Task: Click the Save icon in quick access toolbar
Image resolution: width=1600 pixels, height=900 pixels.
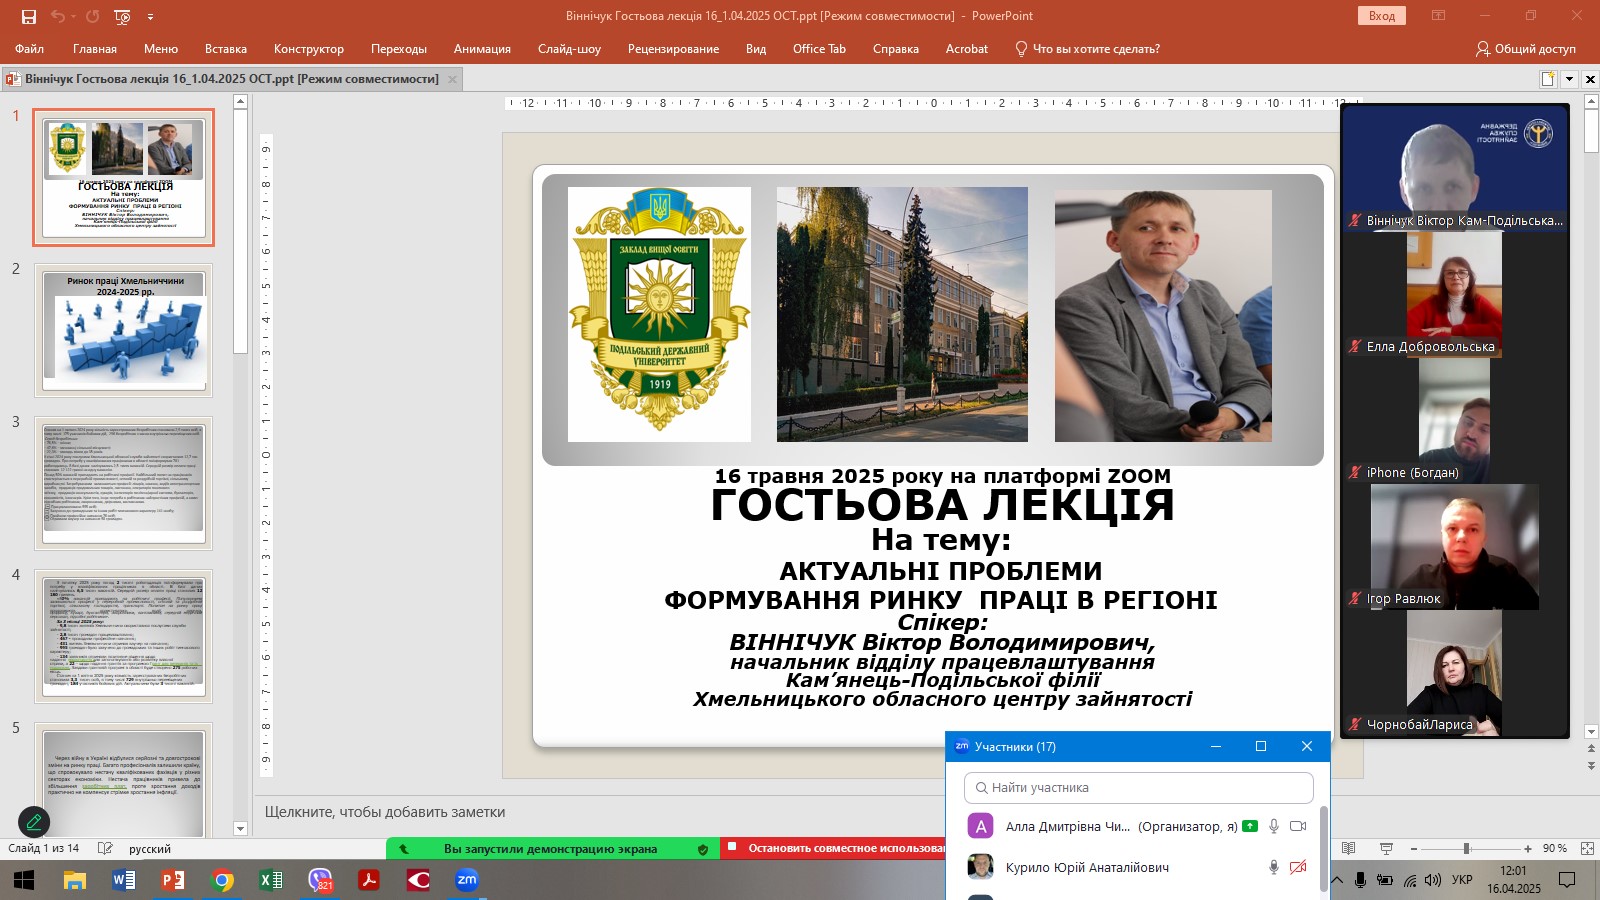Action: pyautogui.click(x=29, y=16)
